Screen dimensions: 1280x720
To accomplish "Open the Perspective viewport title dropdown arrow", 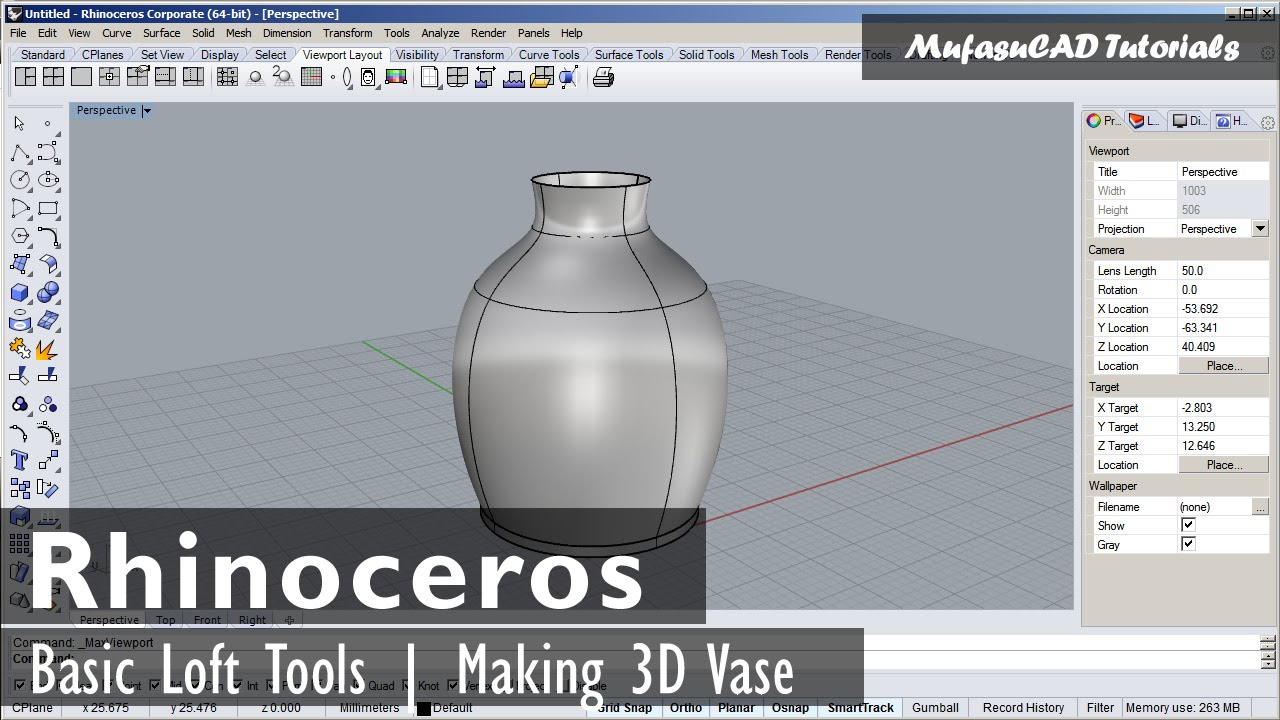I will (x=146, y=111).
